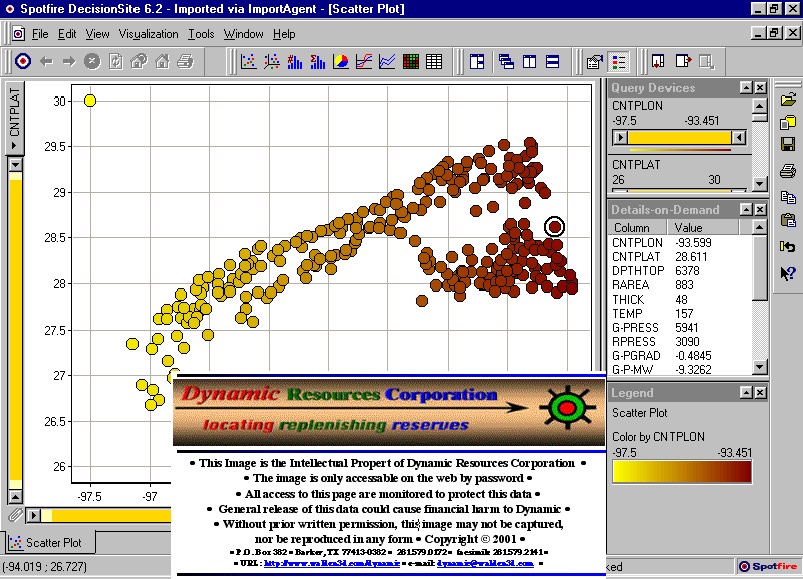
Task: Toggle the properties panel toolbar button
Action: tap(595, 62)
